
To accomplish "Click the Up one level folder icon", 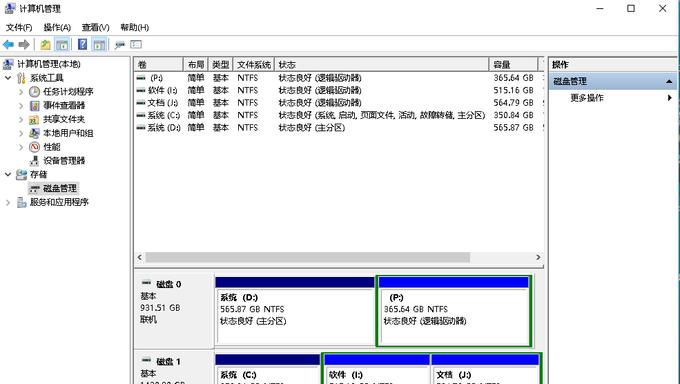I will click(45, 44).
